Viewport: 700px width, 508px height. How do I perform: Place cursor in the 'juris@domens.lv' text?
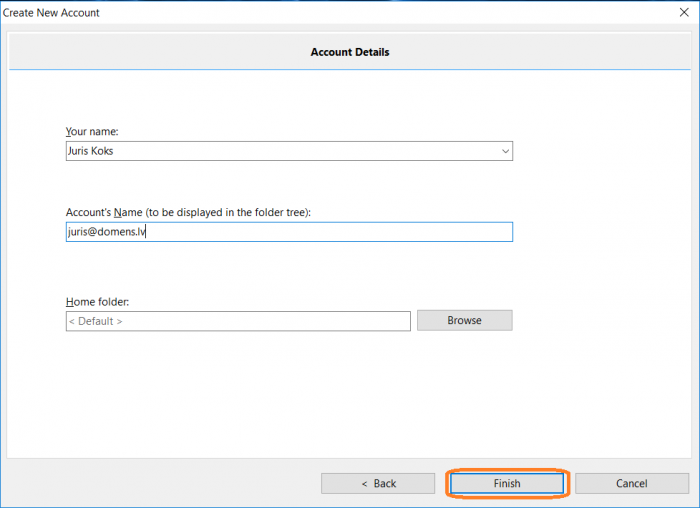click(107, 232)
